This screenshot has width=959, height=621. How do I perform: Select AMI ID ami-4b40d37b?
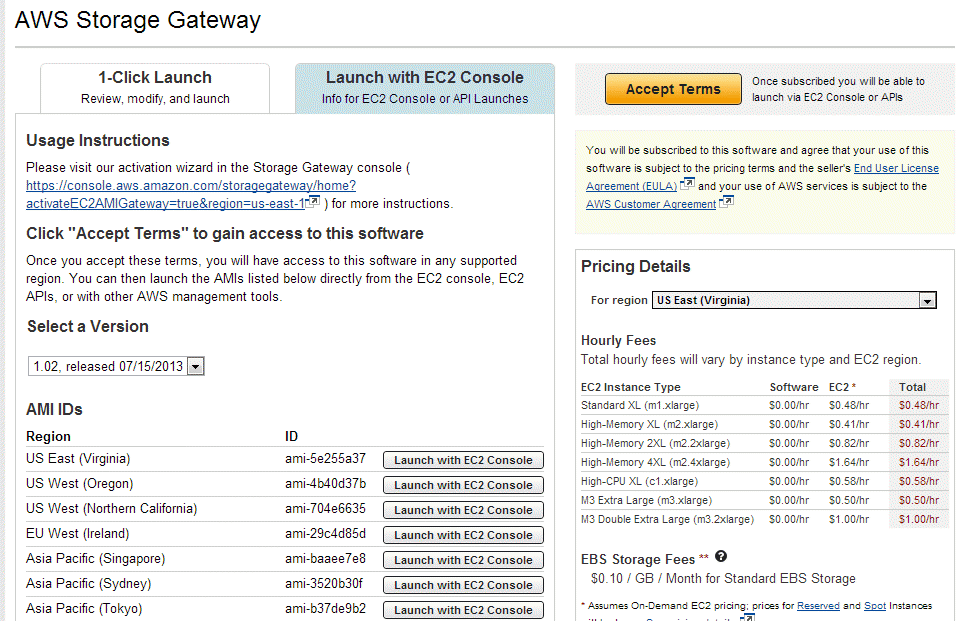tap(325, 484)
